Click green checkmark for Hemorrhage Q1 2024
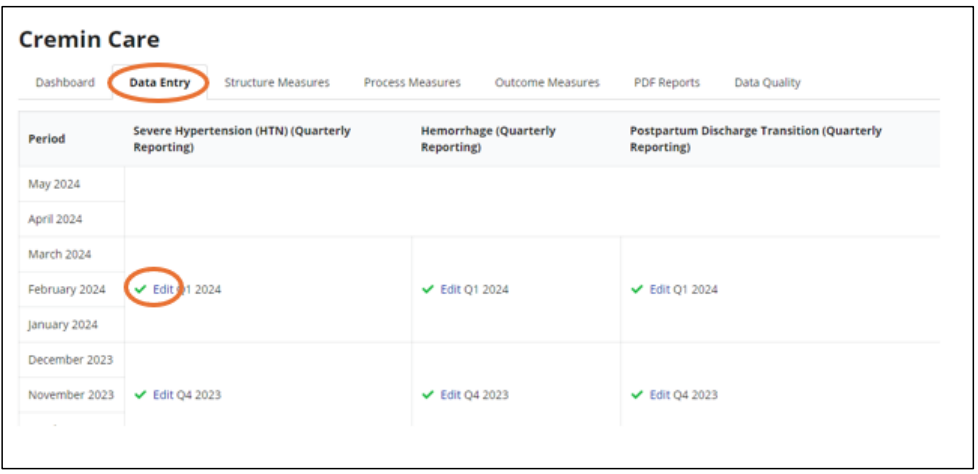 (428, 290)
